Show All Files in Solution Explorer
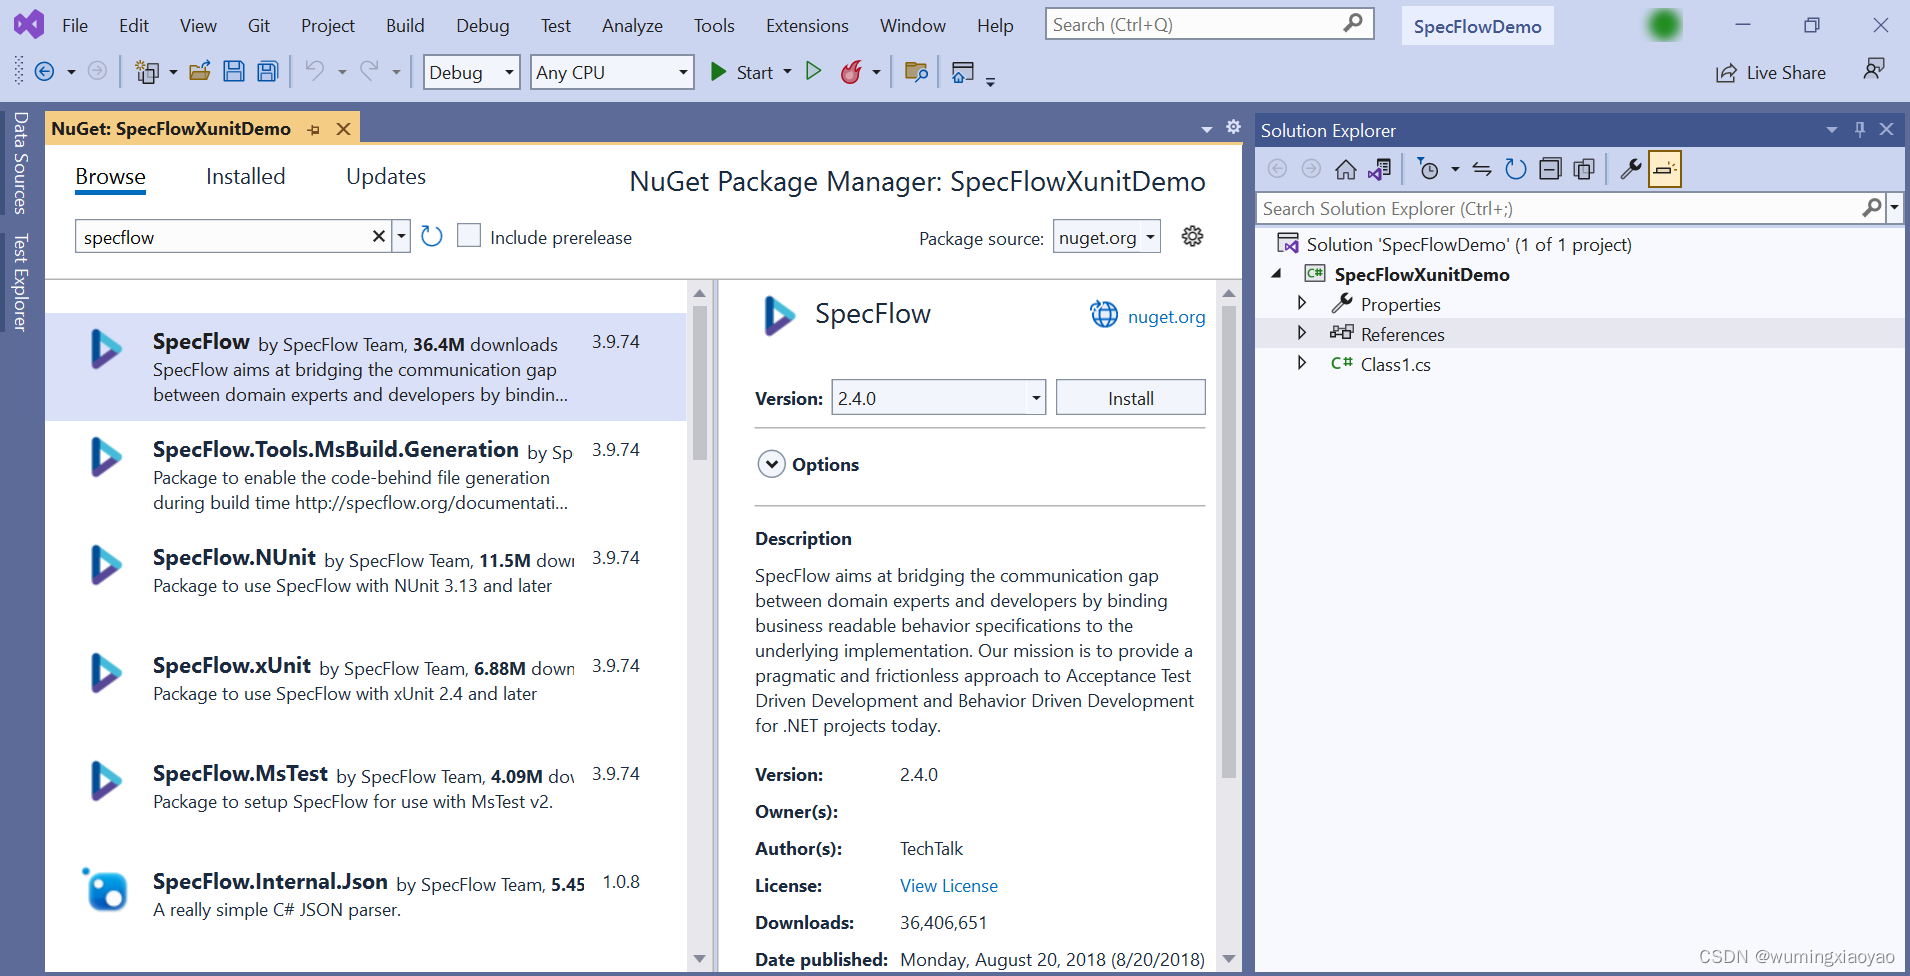 tap(1584, 170)
